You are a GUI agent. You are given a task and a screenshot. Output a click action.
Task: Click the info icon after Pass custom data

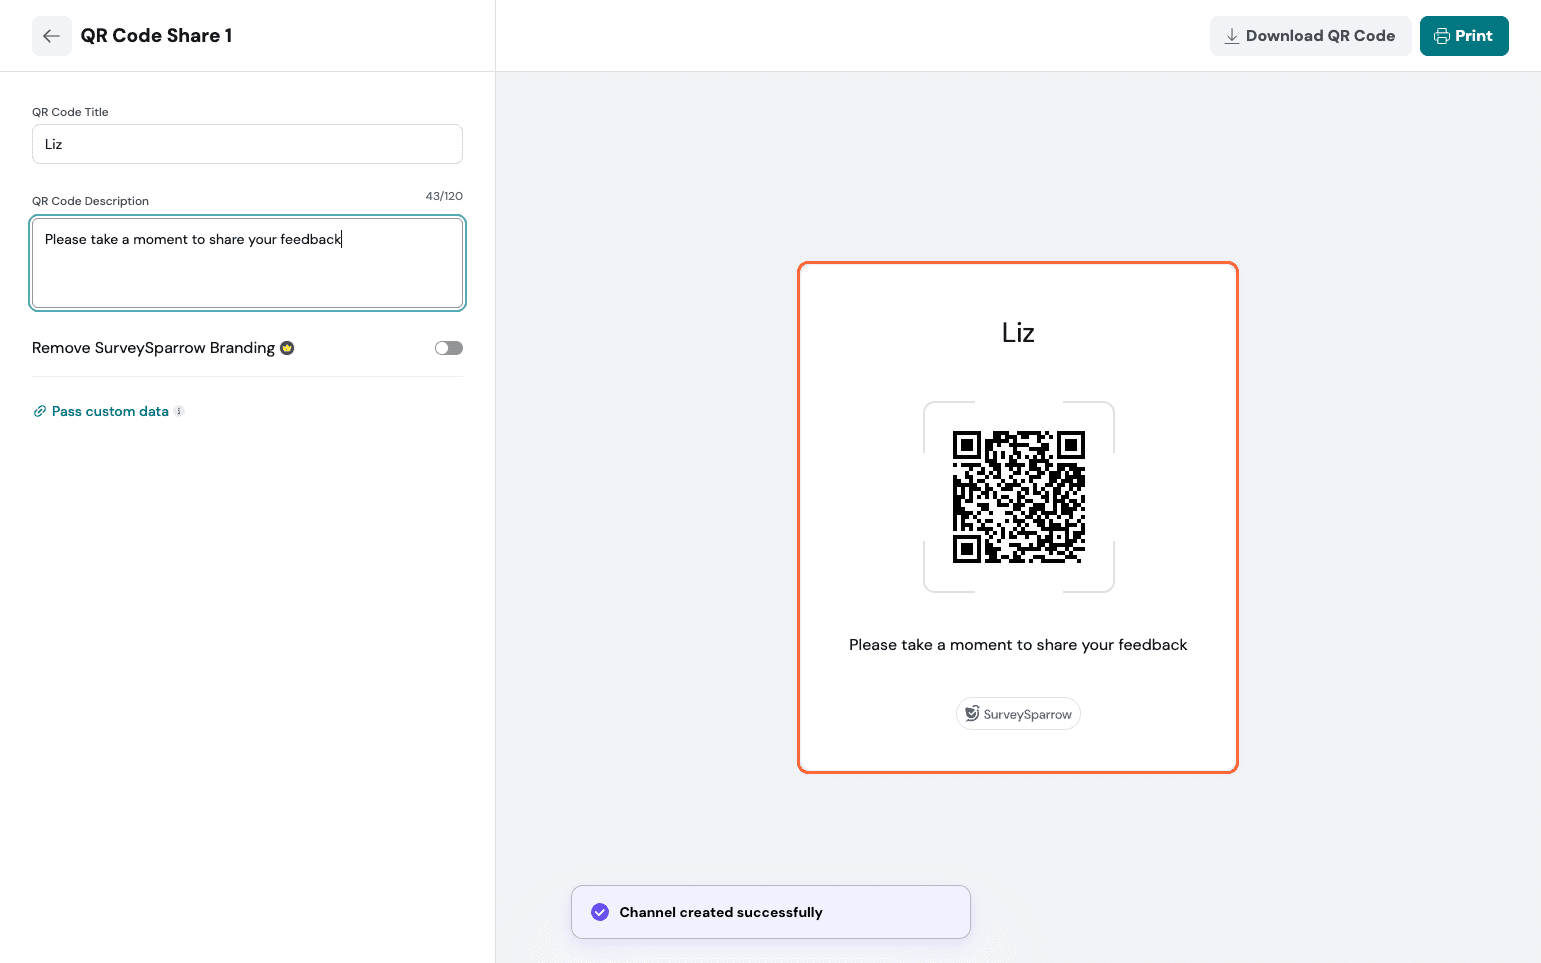point(179,411)
